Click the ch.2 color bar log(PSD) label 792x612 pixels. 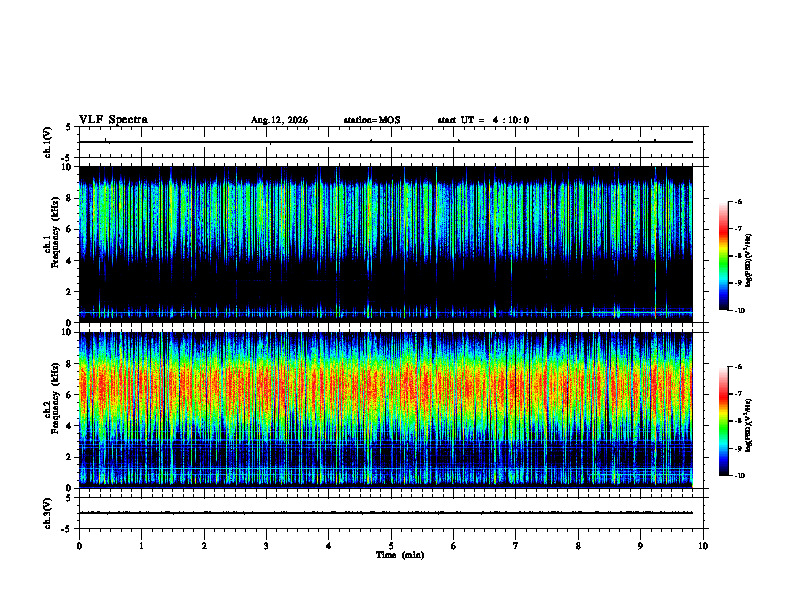(x=748, y=425)
